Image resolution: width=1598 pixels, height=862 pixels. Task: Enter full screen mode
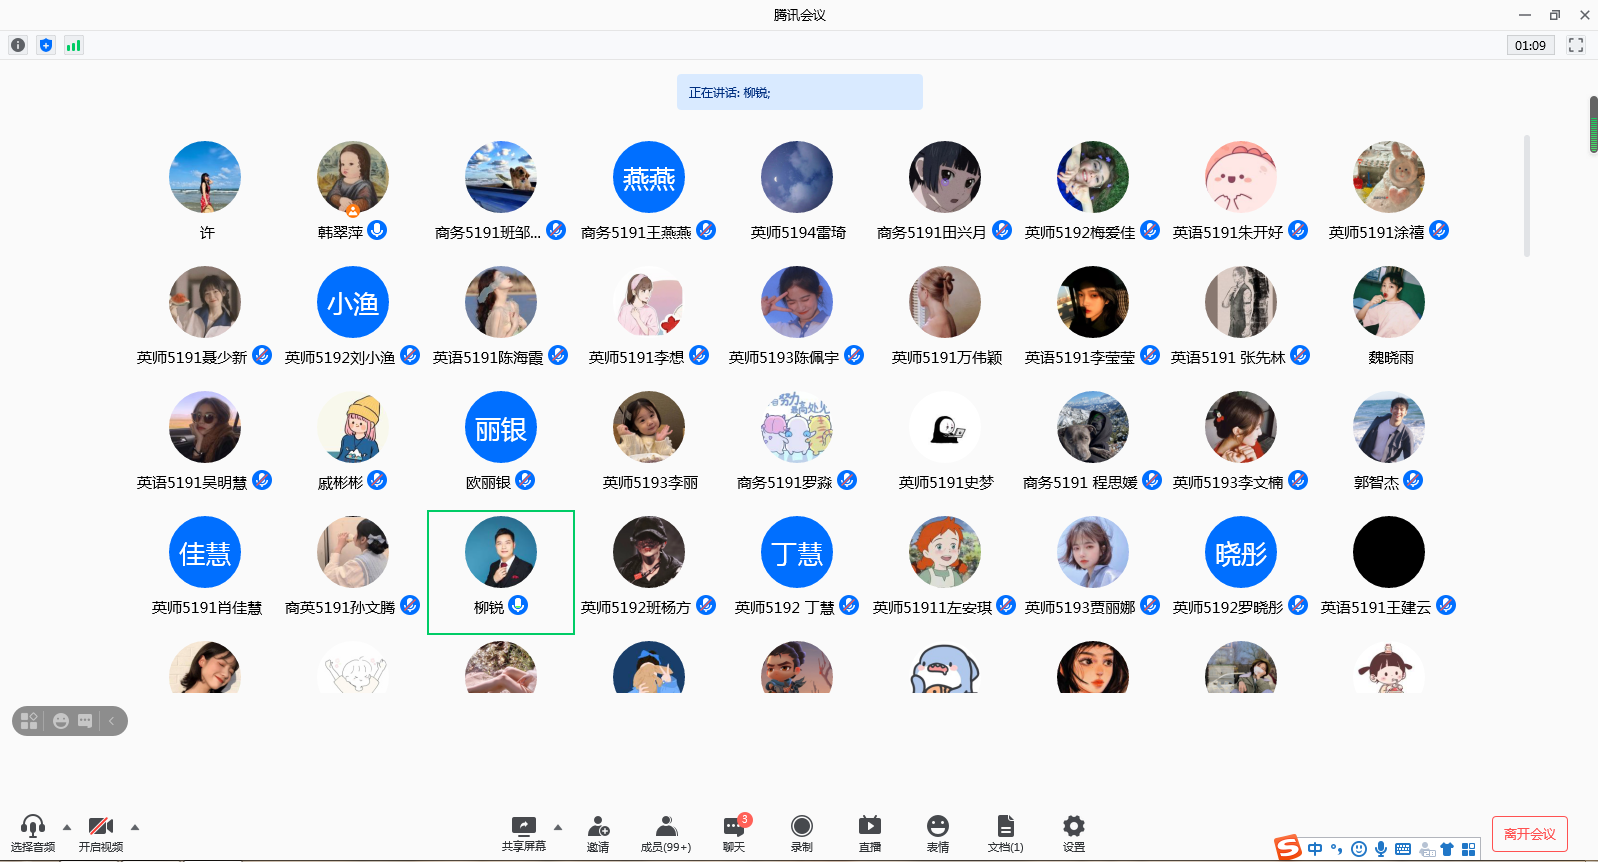pyautogui.click(x=1576, y=45)
